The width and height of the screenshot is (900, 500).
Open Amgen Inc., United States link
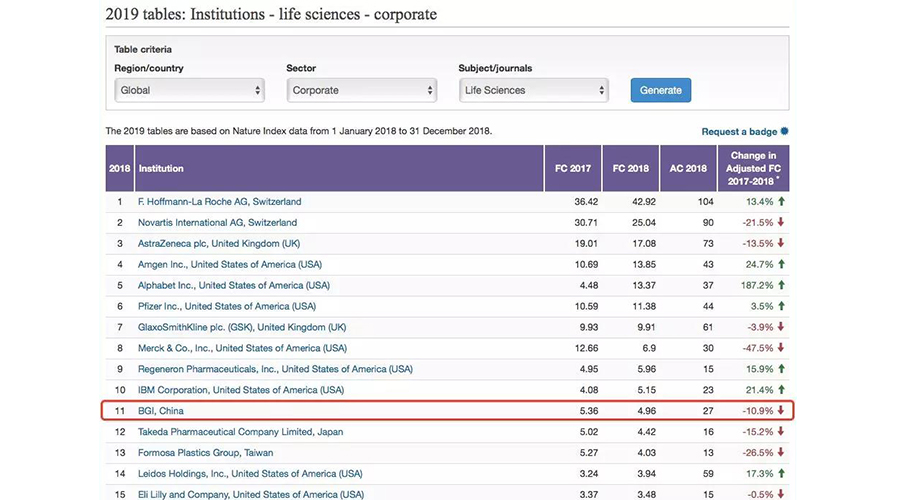pyautogui.click(x=230, y=265)
